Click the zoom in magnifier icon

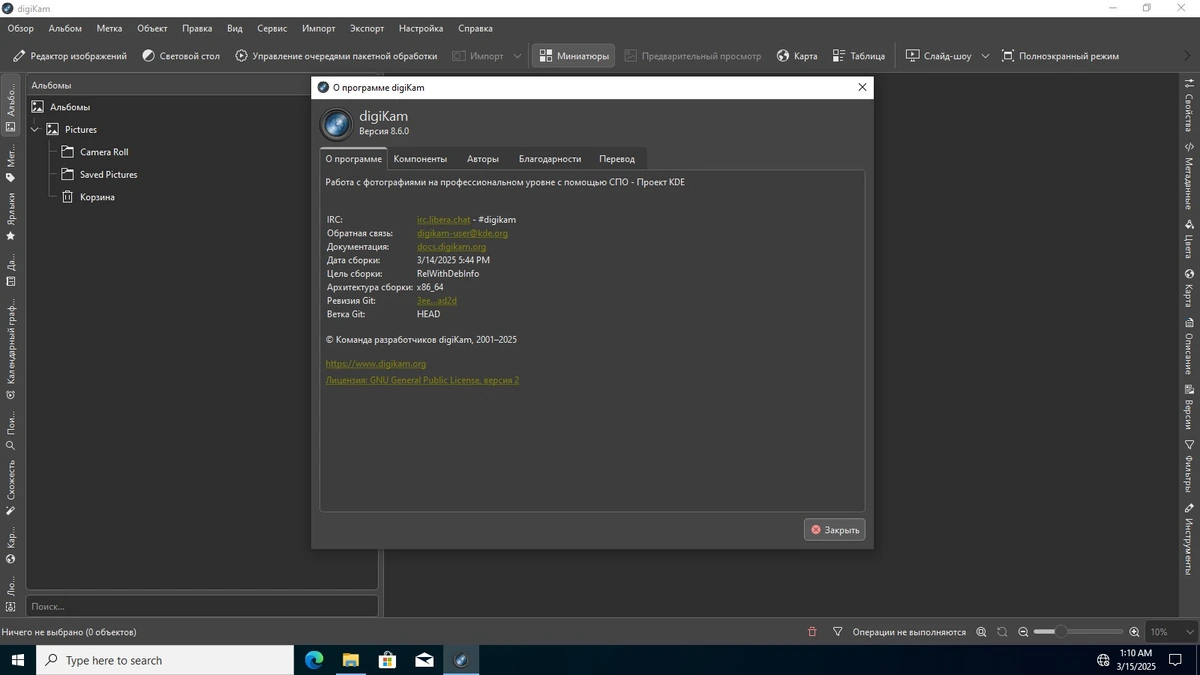[1134, 632]
